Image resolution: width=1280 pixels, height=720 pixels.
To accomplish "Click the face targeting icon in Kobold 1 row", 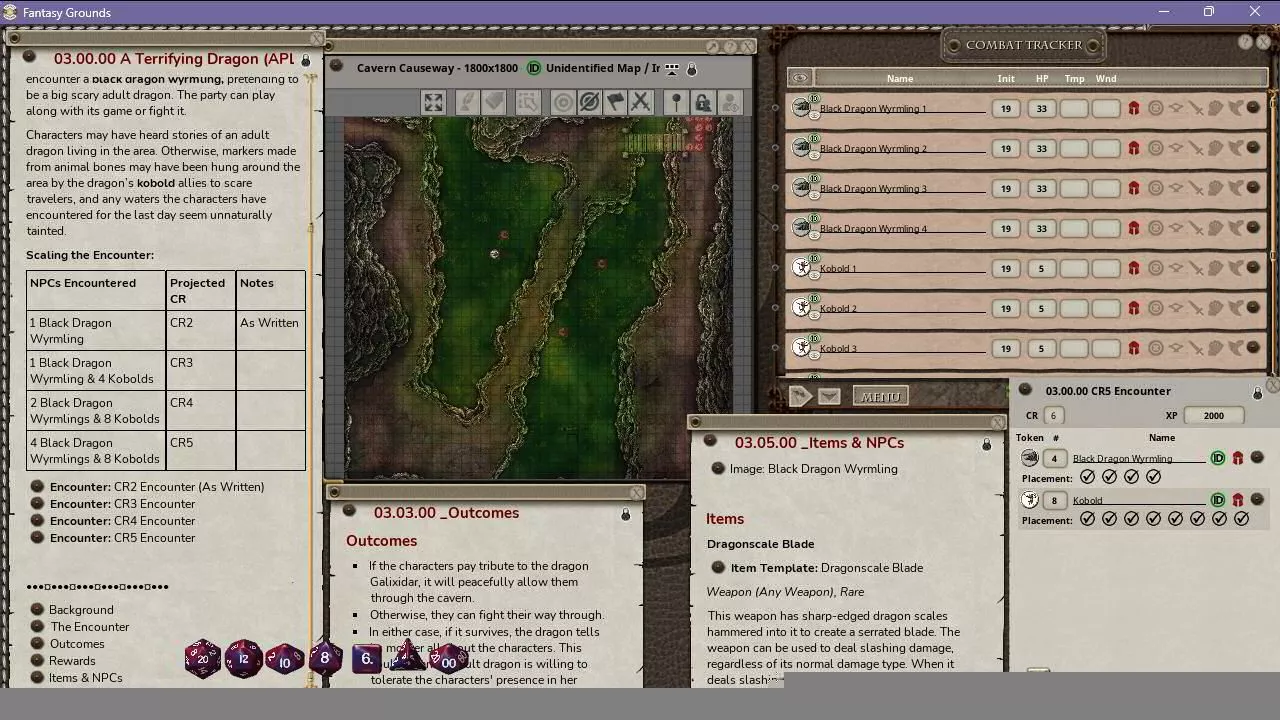I will (x=1155, y=268).
